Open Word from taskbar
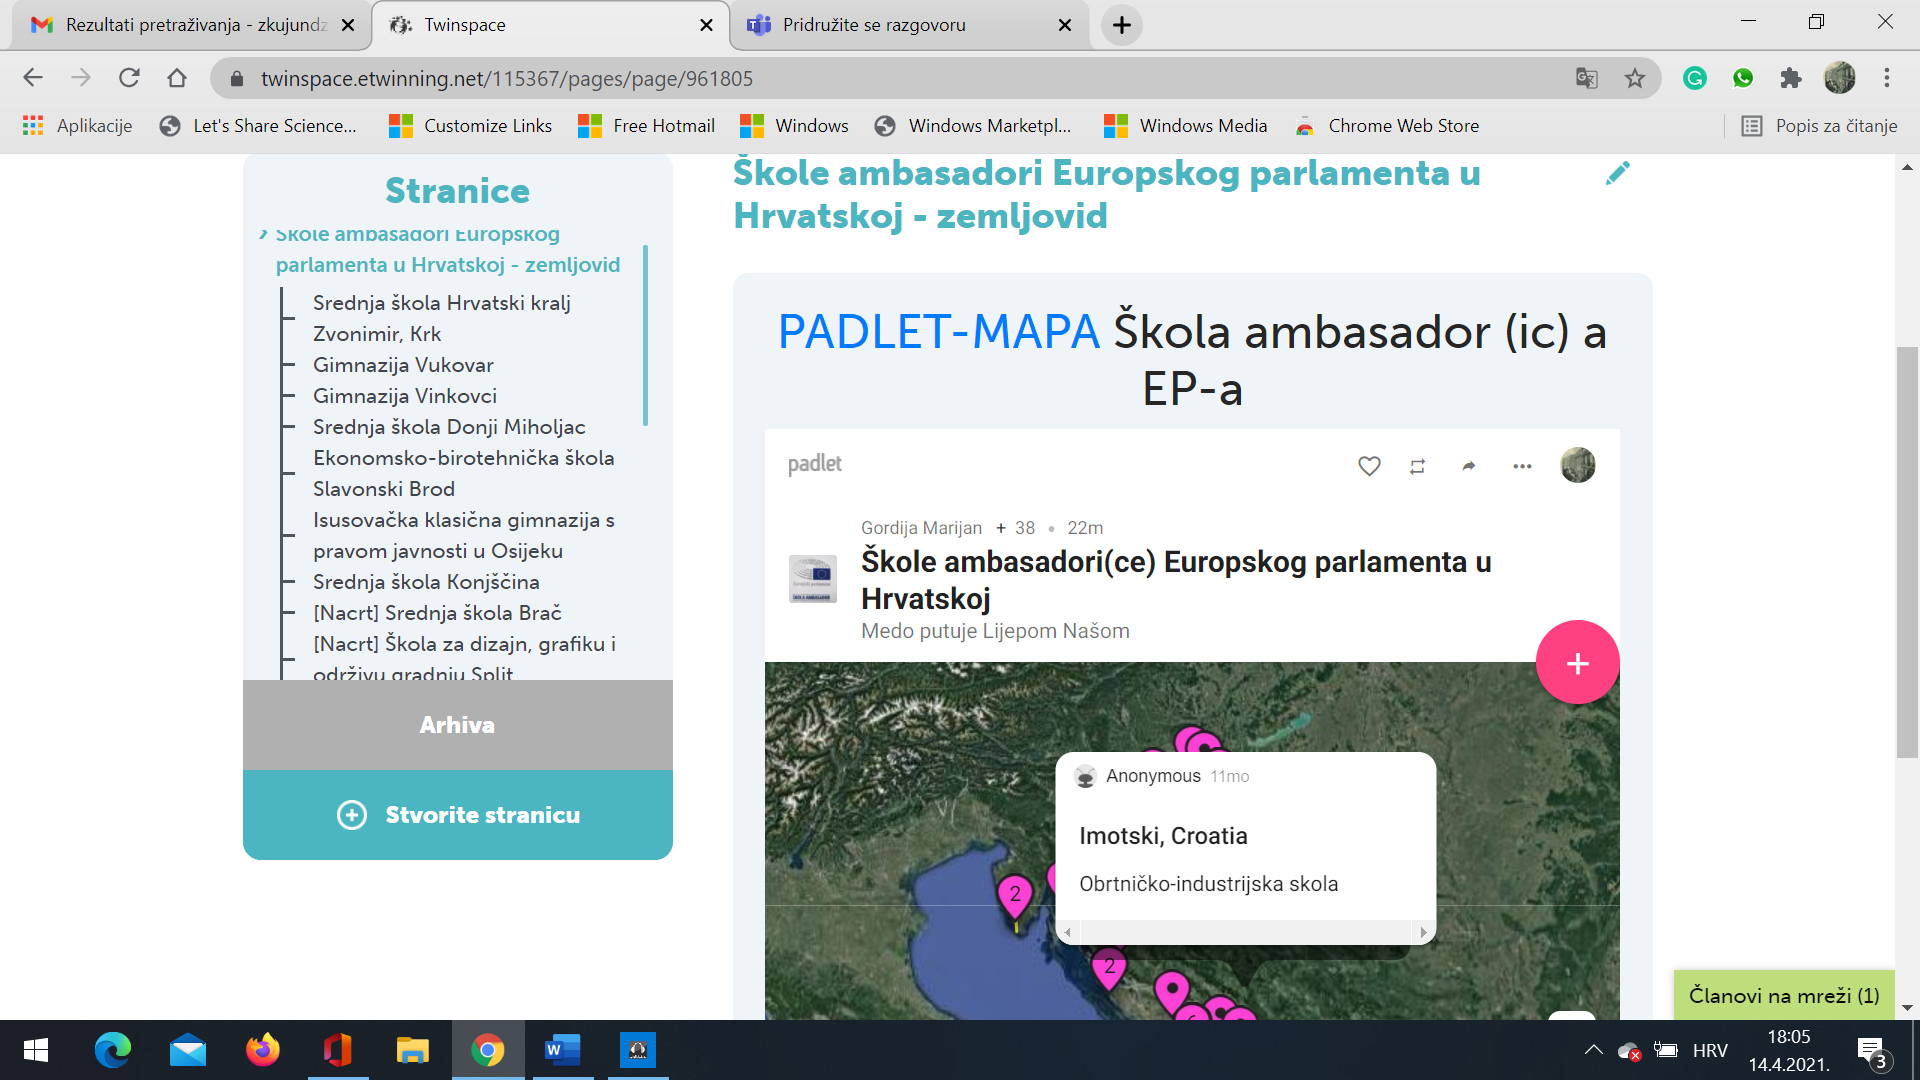This screenshot has height=1080, width=1920. coord(562,1050)
